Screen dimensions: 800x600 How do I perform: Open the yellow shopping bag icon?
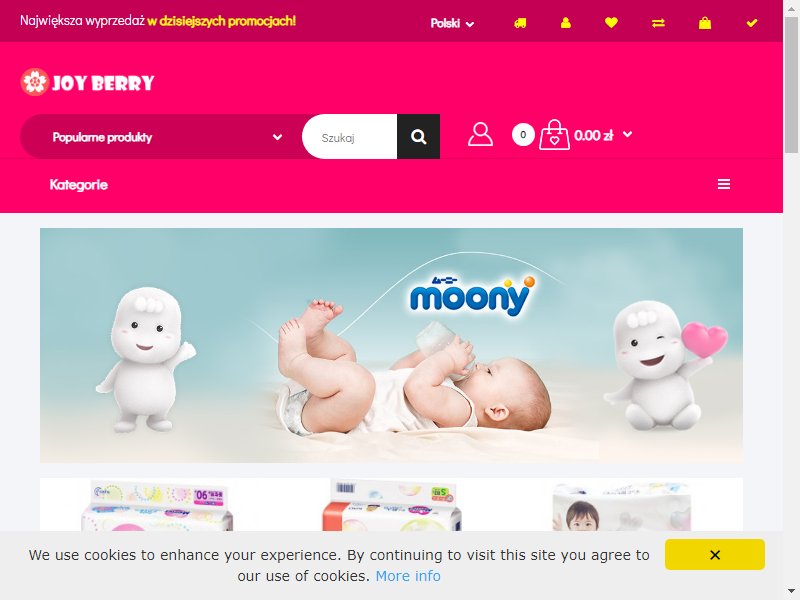[x=705, y=23]
